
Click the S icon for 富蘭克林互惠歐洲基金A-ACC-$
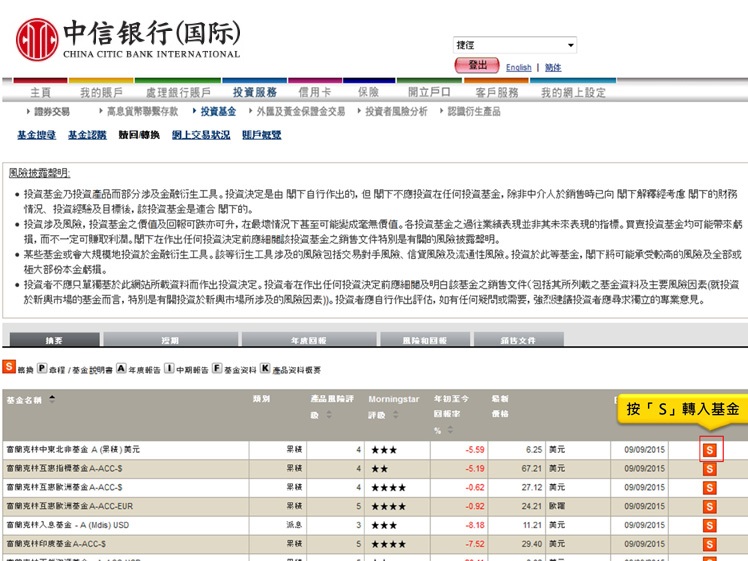coord(710,488)
